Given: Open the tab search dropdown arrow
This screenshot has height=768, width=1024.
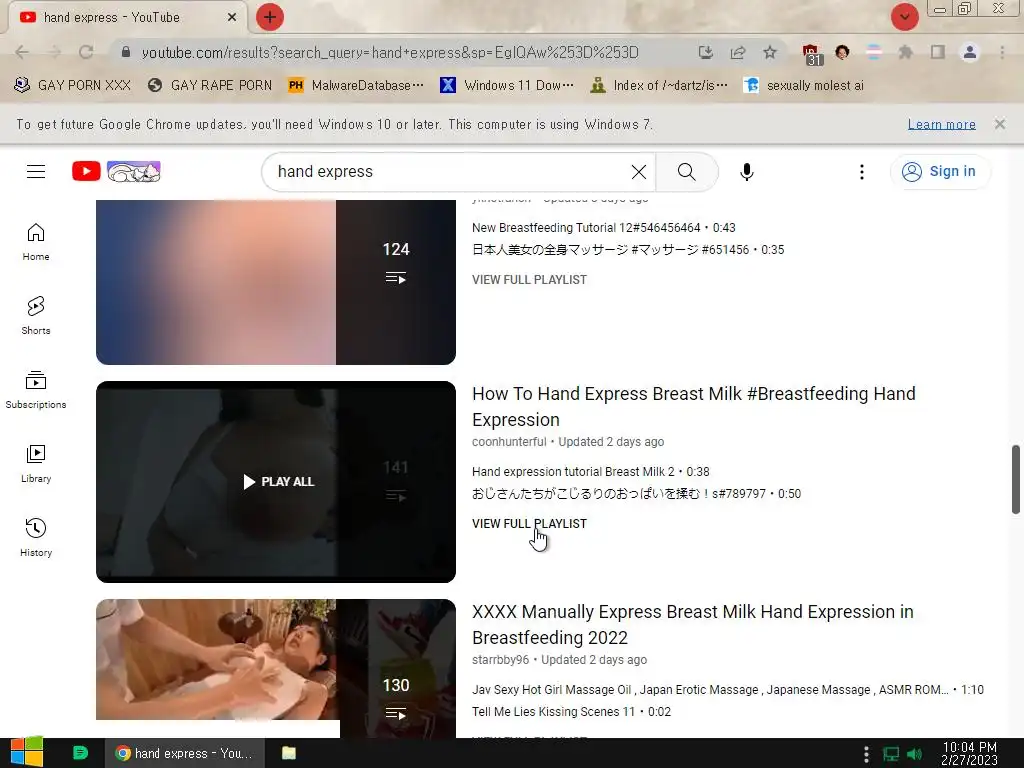Looking at the screenshot, I should [x=904, y=17].
